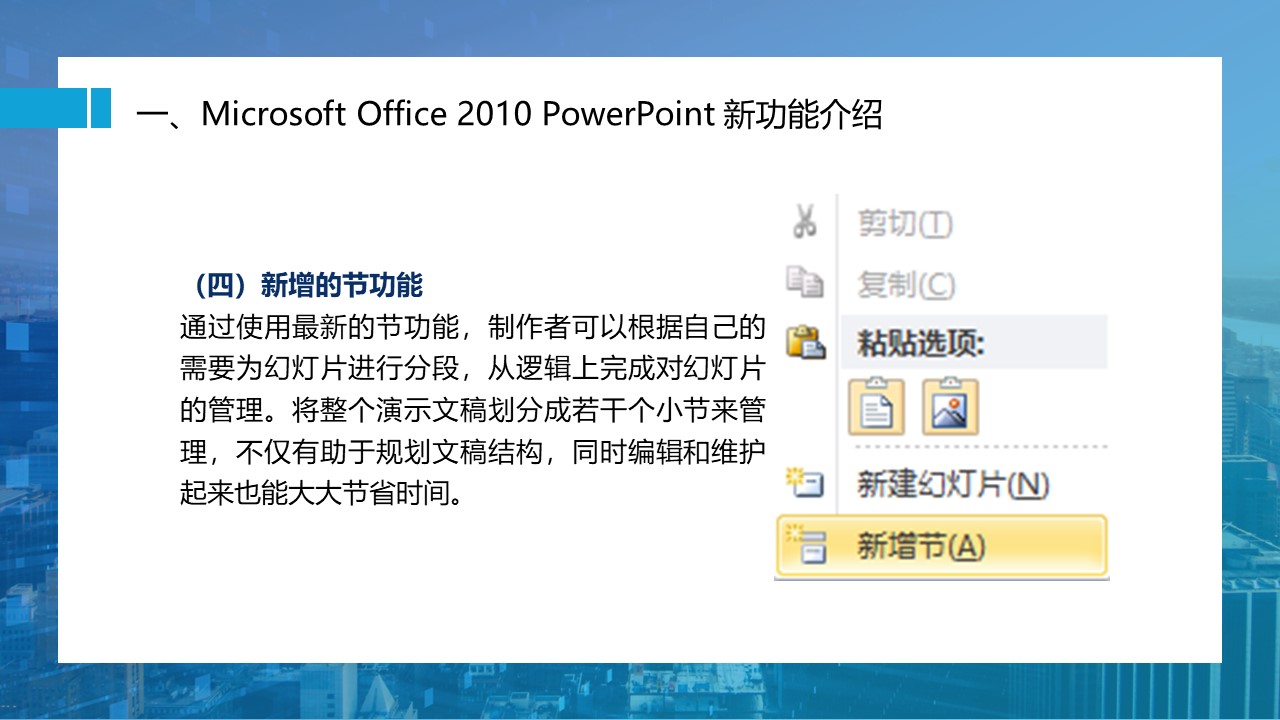Select the keep source formatting paste icon

[x=876, y=406]
